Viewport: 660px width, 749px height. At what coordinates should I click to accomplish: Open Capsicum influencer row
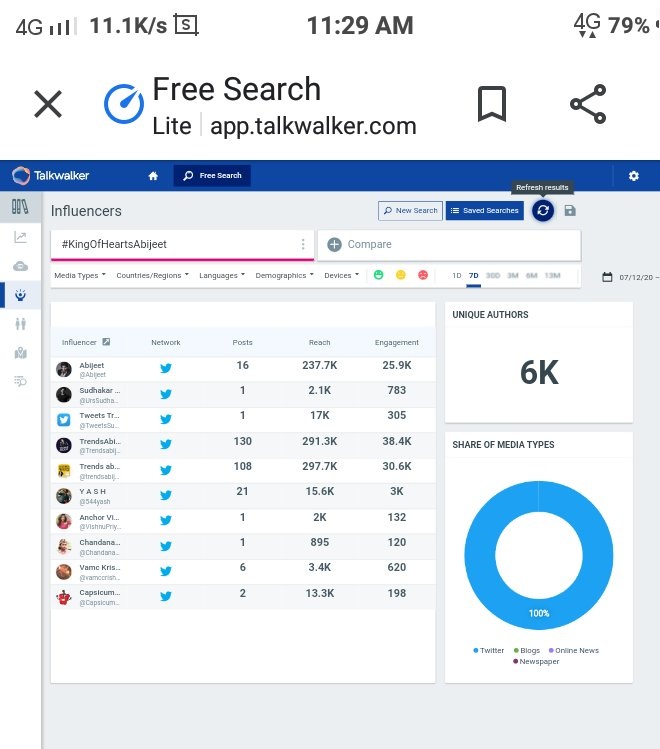click(243, 597)
